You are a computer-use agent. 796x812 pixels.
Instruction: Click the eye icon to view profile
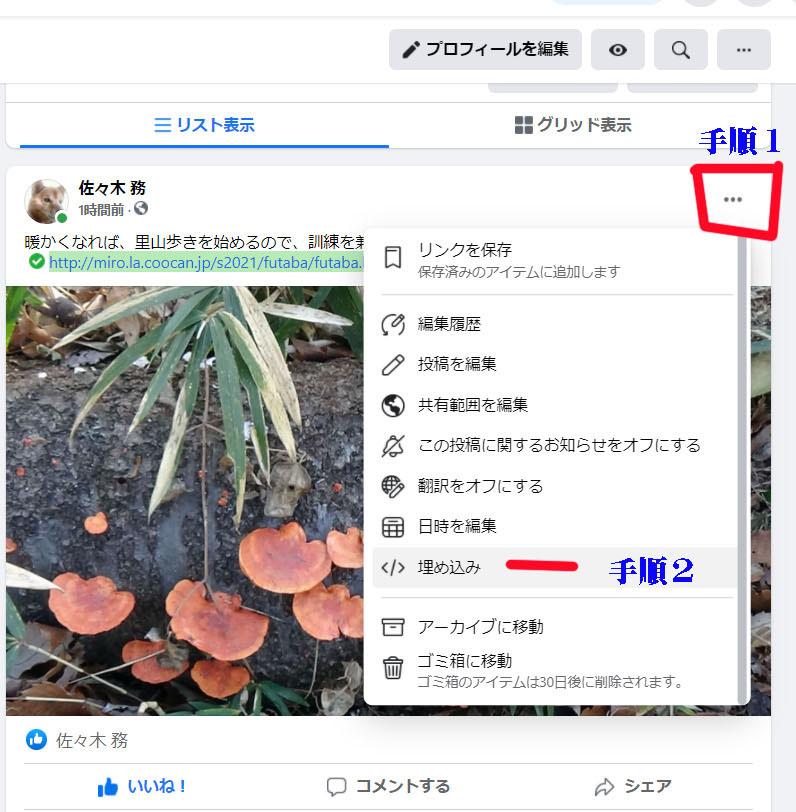617,50
